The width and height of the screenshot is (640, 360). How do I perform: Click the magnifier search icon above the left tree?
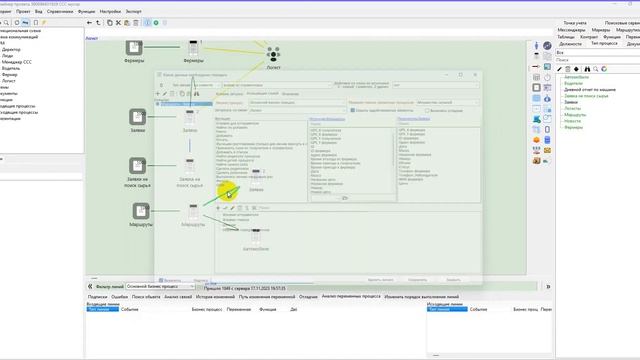coord(6,23)
